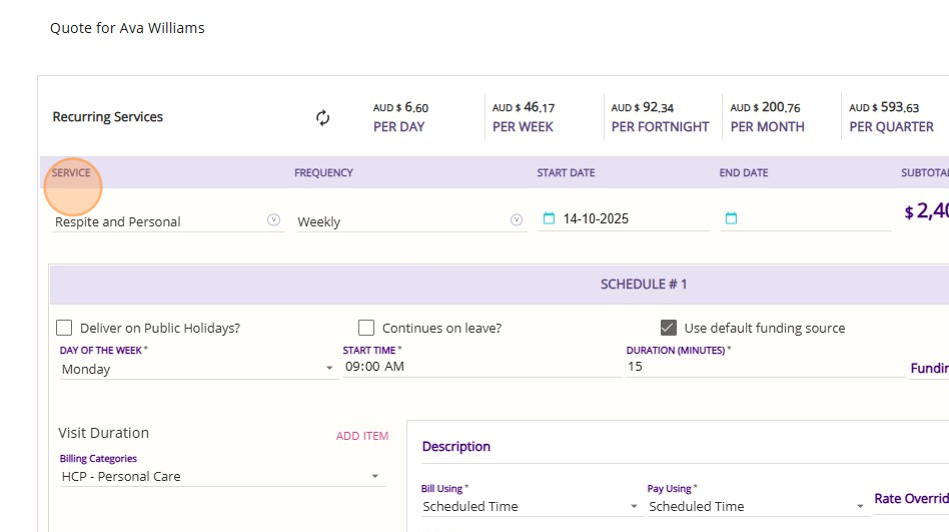Open the end date calendar icon
The height and width of the screenshot is (532, 949).
point(731,218)
